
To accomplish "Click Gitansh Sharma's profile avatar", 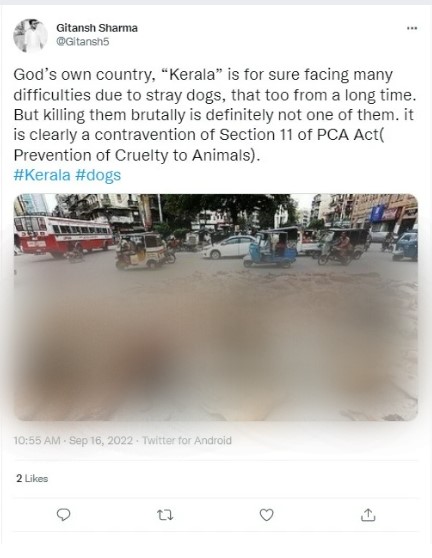I will (x=30, y=35).
